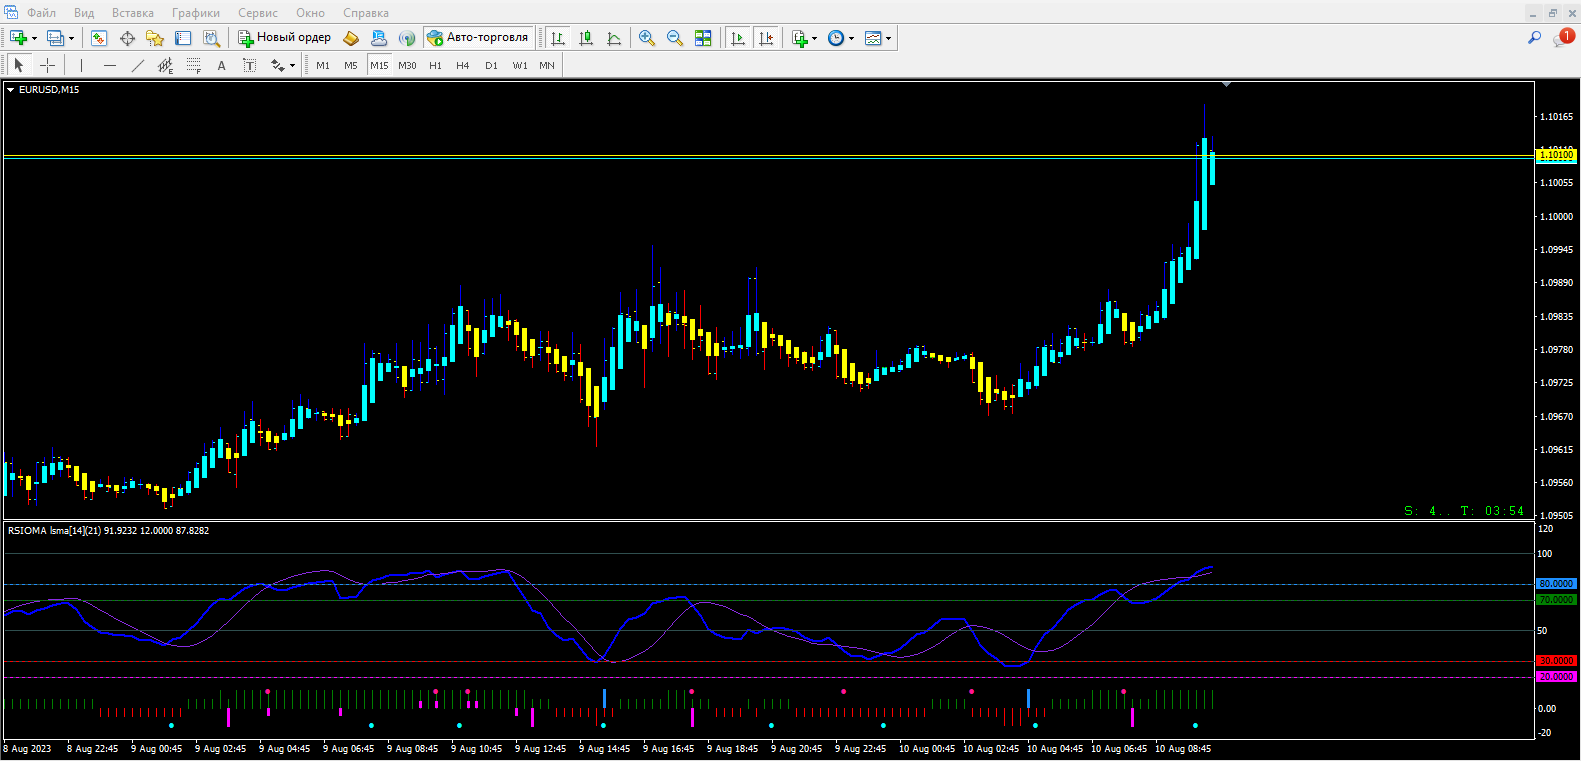Open the Navigator folder-star icon
Screen dimensions: 1581x762
155,38
